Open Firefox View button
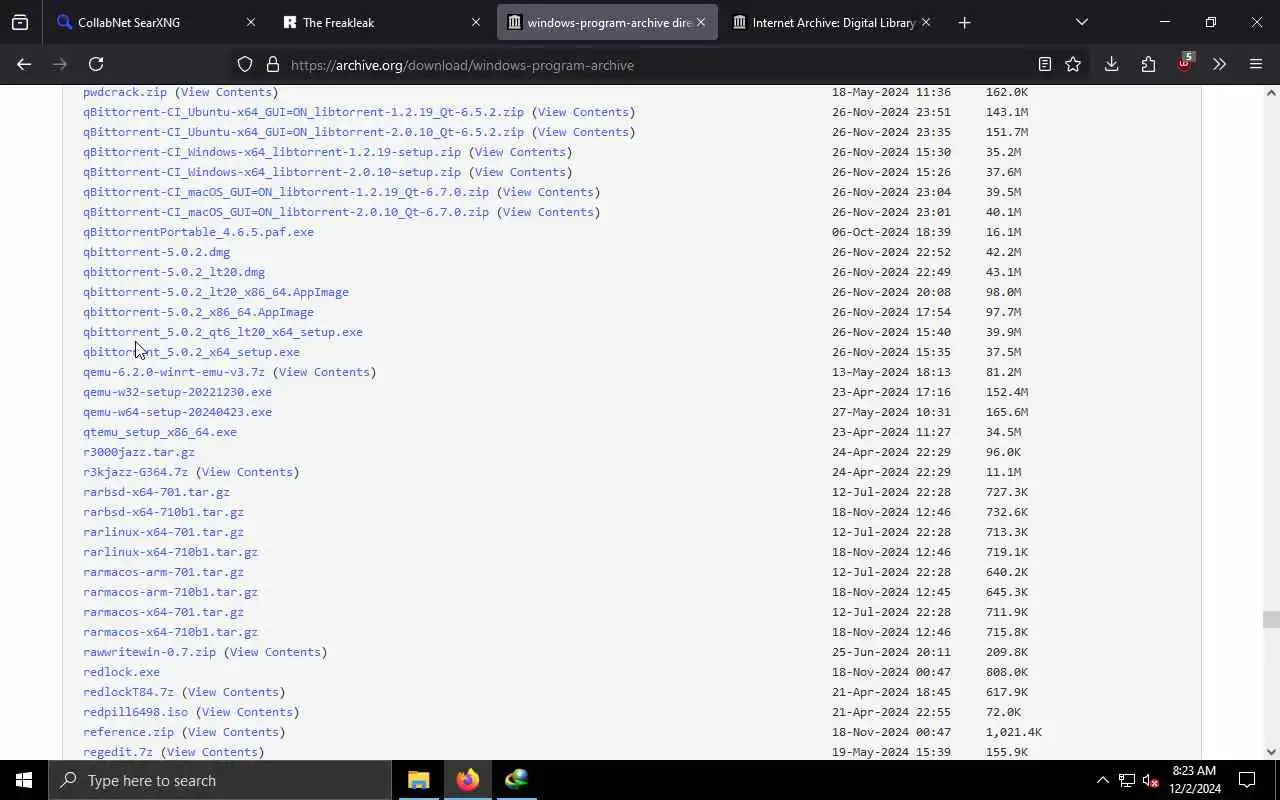The width and height of the screenshot is (1280, 800). point(20,22)
